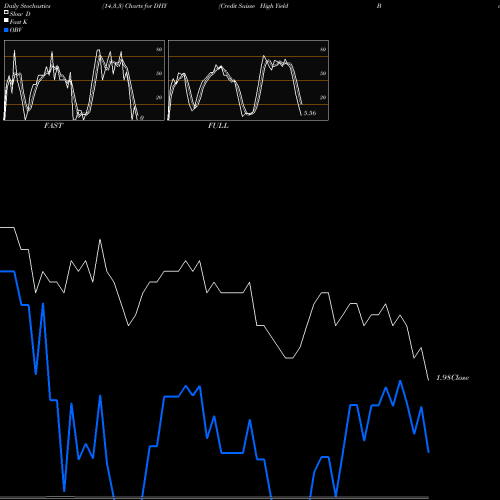Image resolution: width=500 pixels, height=500 pixels.
Task: Click the blue OBV legend swatch
Action: click(6, 30)
